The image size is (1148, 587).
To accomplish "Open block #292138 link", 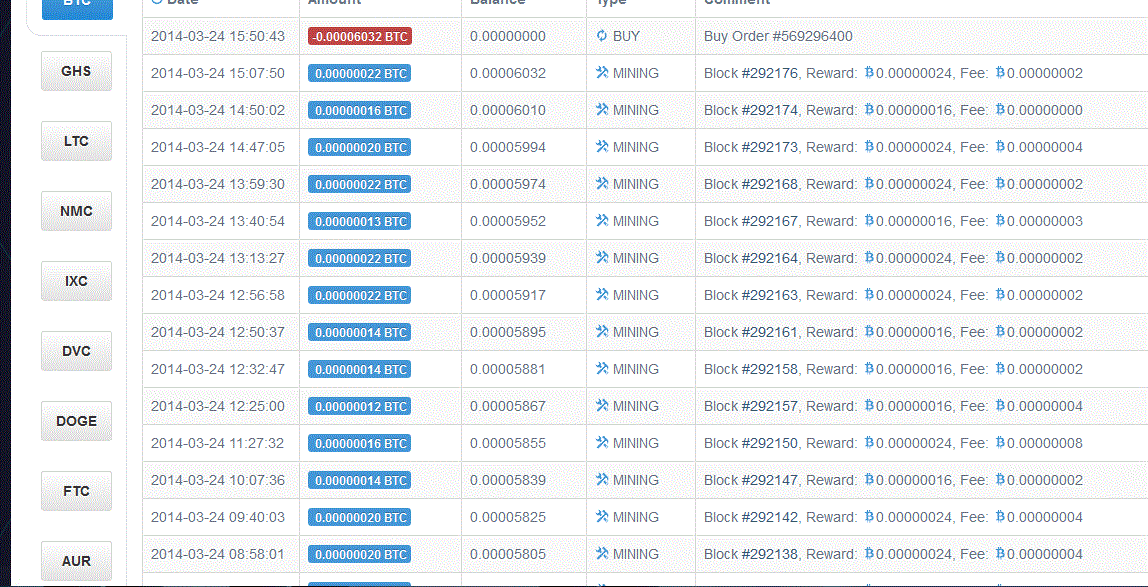I will (x=769, y=554).
